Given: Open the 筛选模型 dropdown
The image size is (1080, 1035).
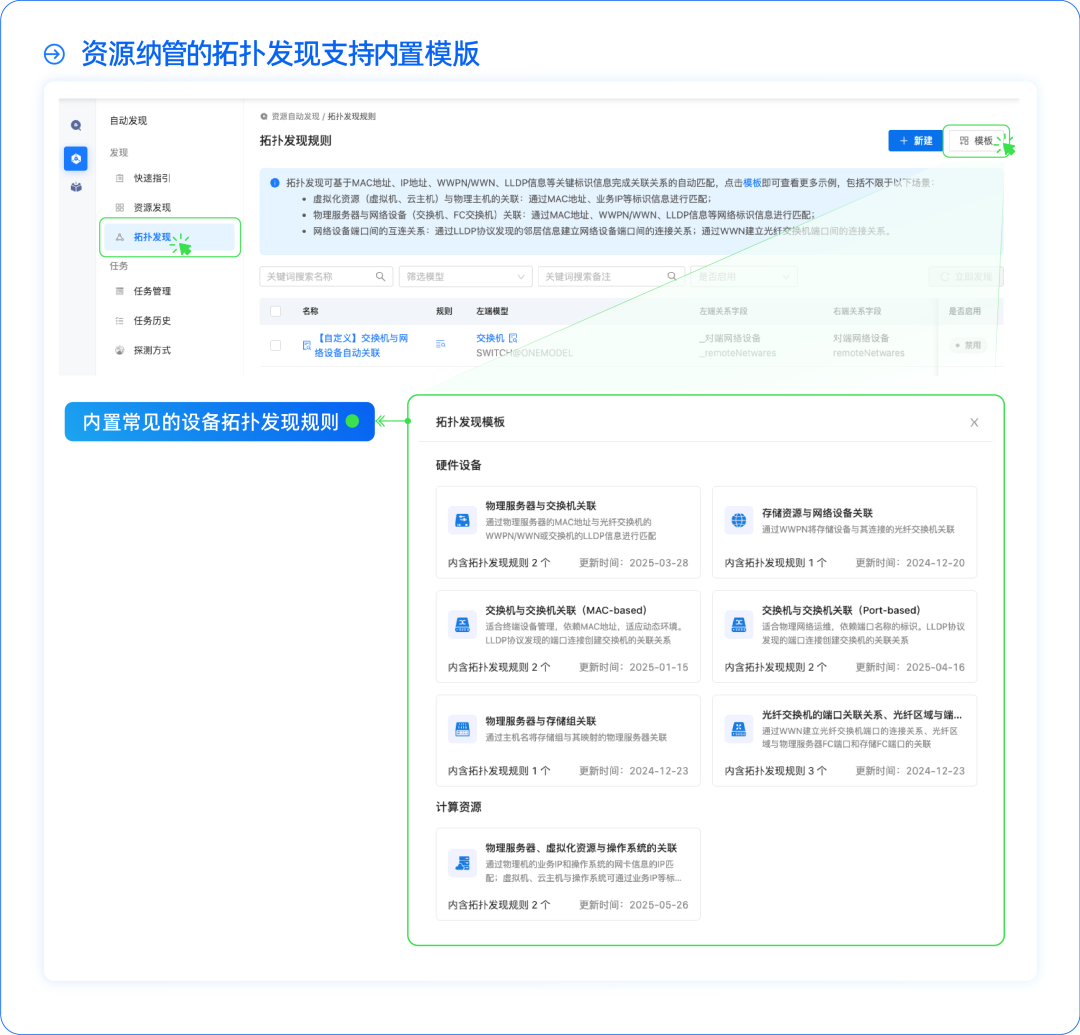Looking at the screenshot, I should tap(465, 276).
